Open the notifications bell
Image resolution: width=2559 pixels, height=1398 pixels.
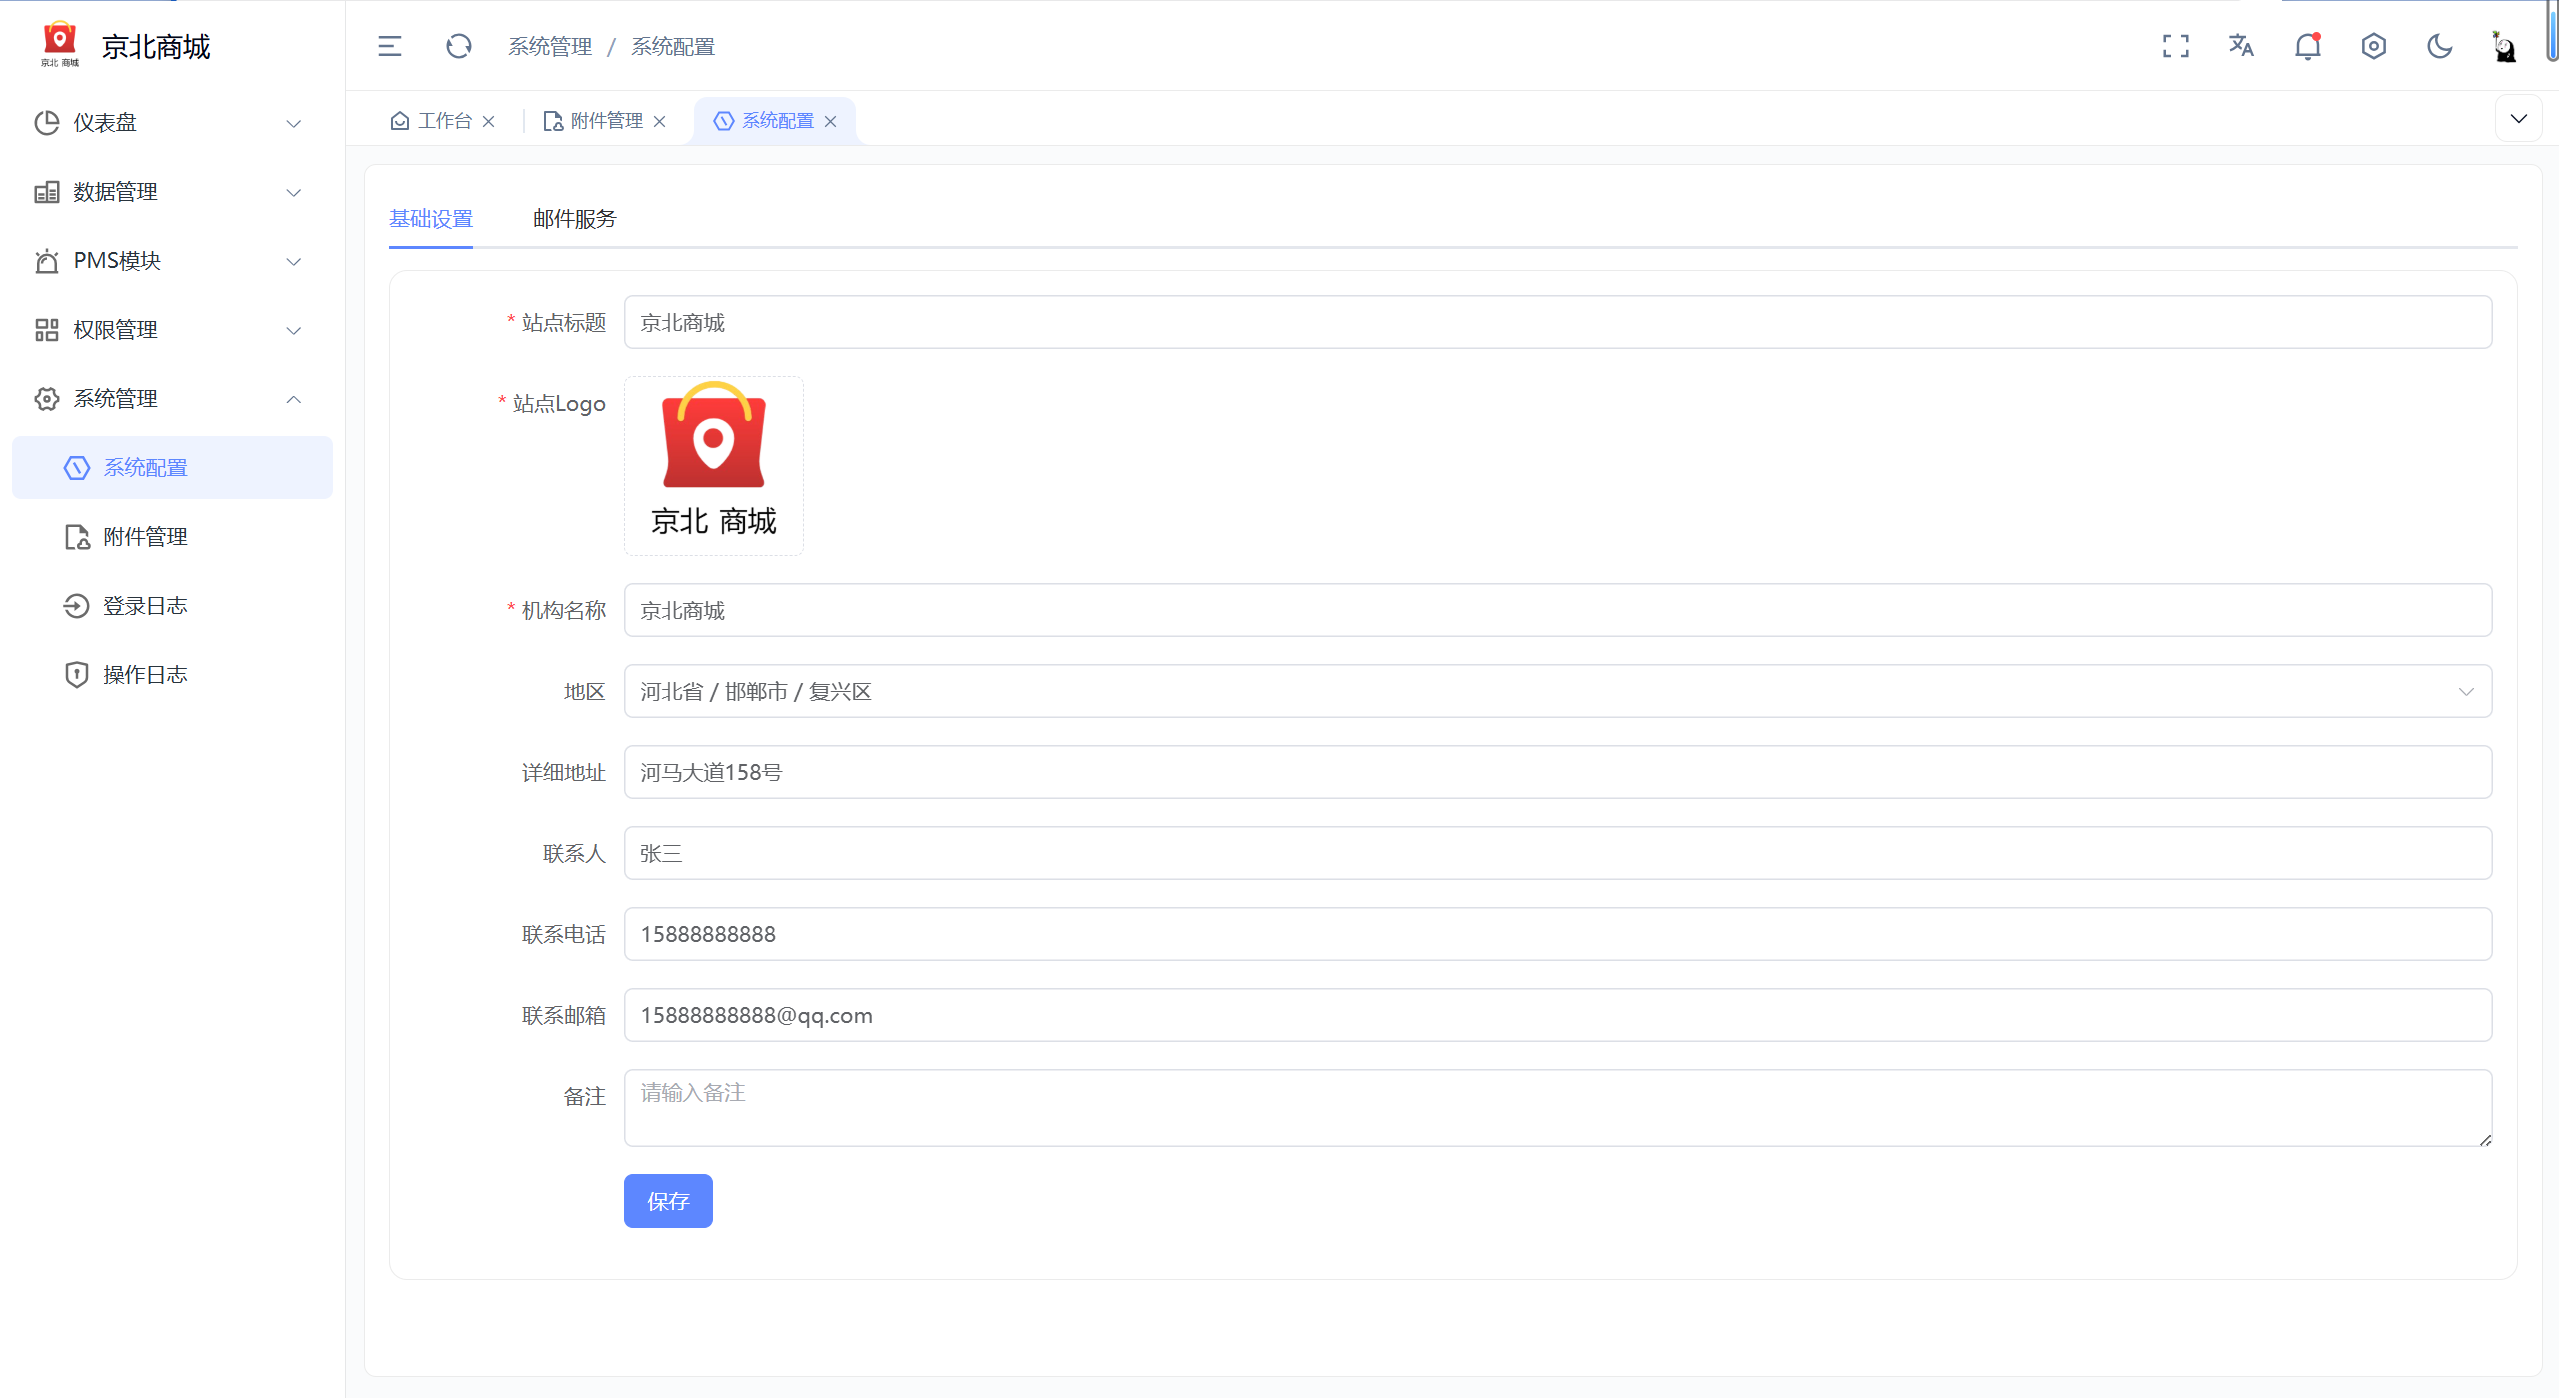point(2307,46)
